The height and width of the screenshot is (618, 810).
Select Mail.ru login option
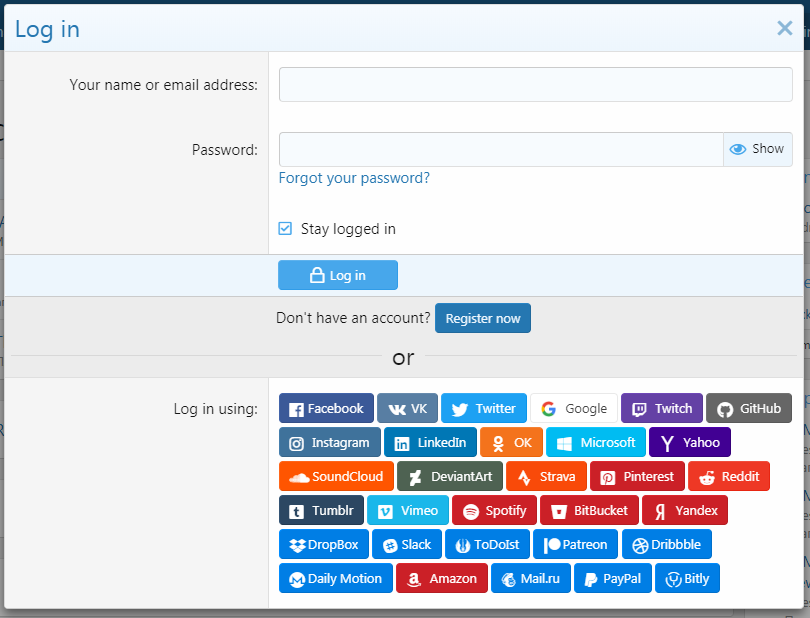click(x=531, y=578)
